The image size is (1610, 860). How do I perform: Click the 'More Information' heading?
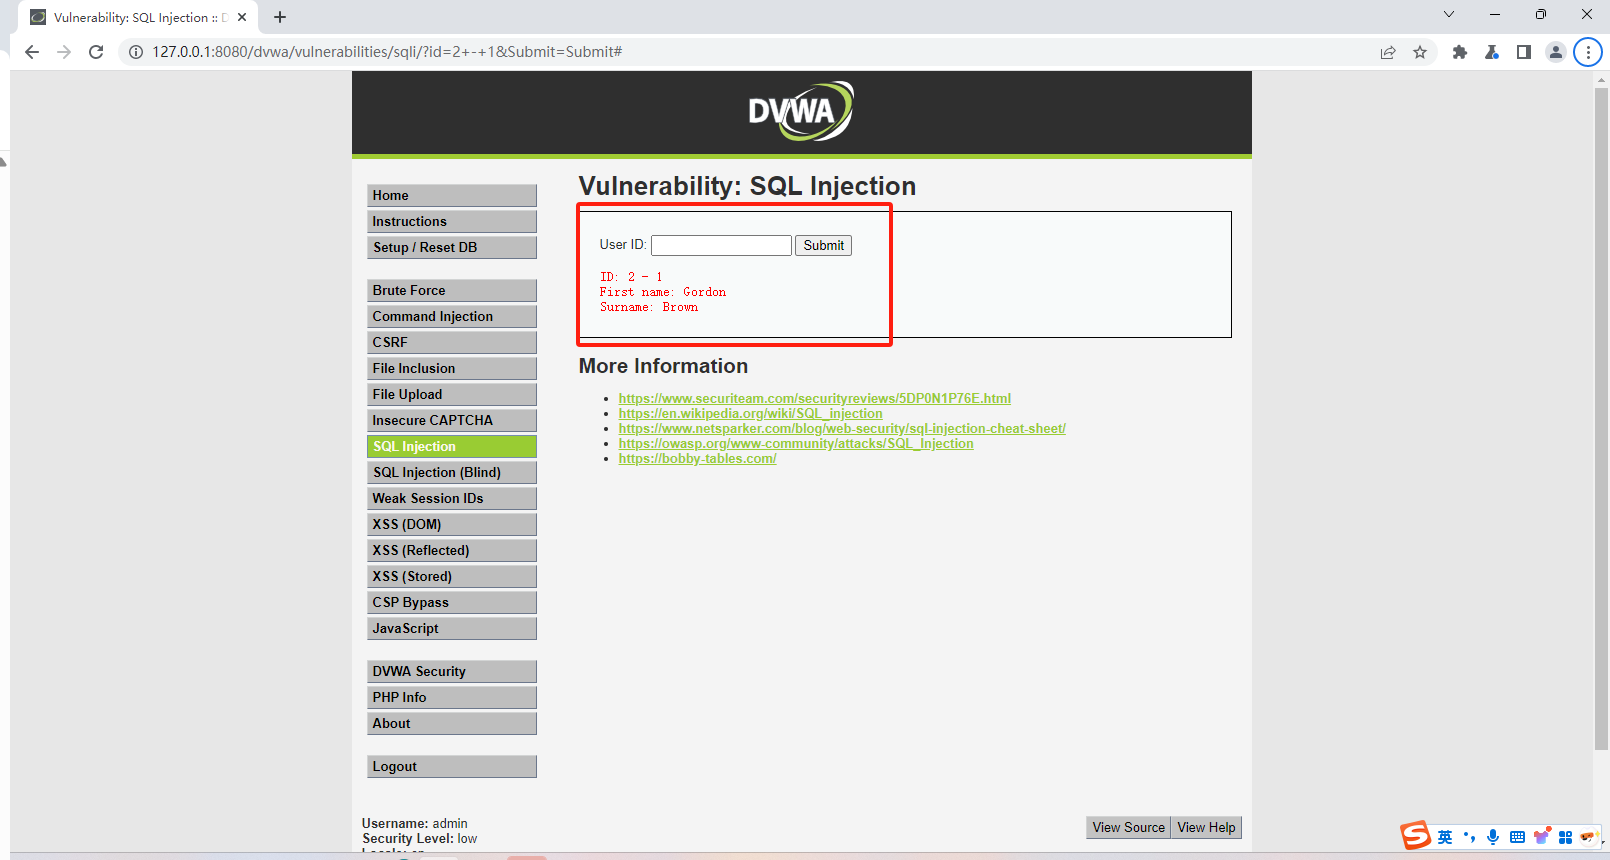click(663, 366)
